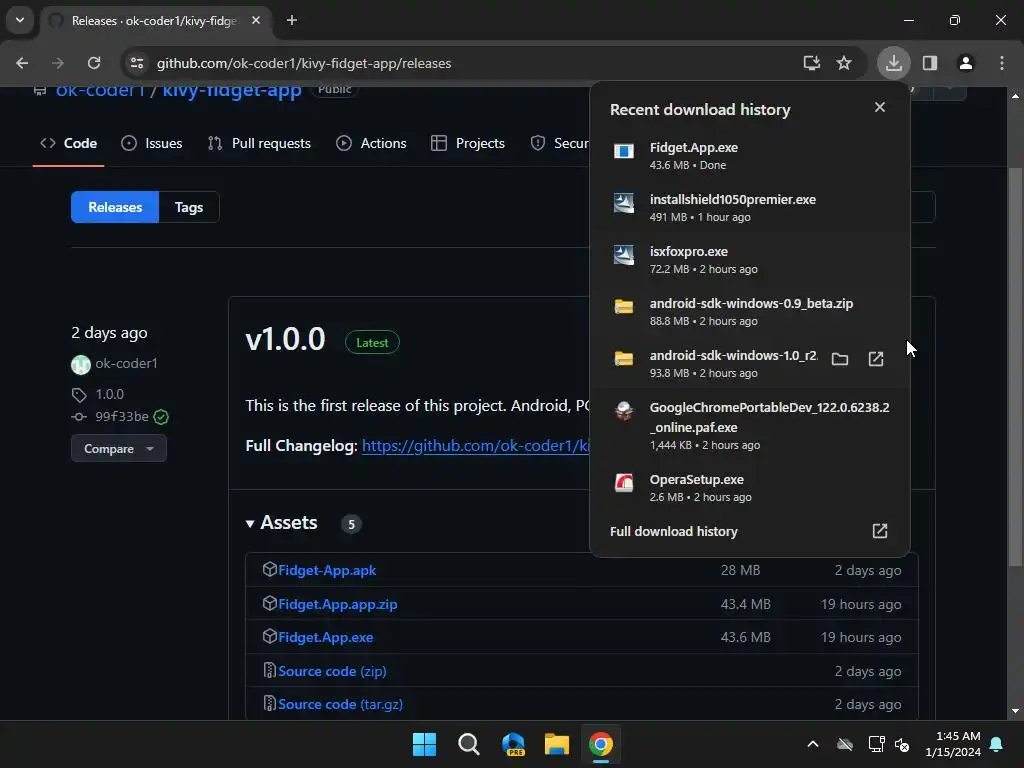Image resolution: width=1024 pixels, height=768 pixels.
Task: Open Edge browser from taskbar
Action: pyautogui.click(x=513, y=744)
